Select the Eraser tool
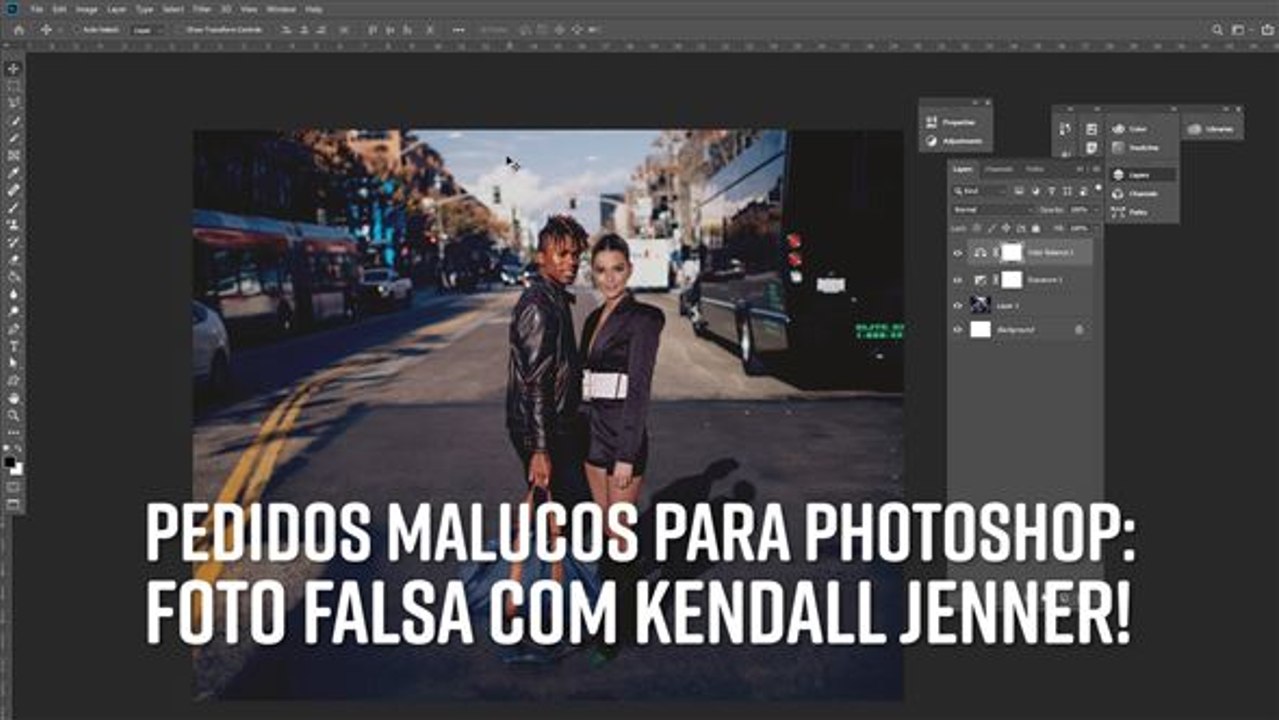The height and width of the screenshot is (720, 1279). pos(14,258)
